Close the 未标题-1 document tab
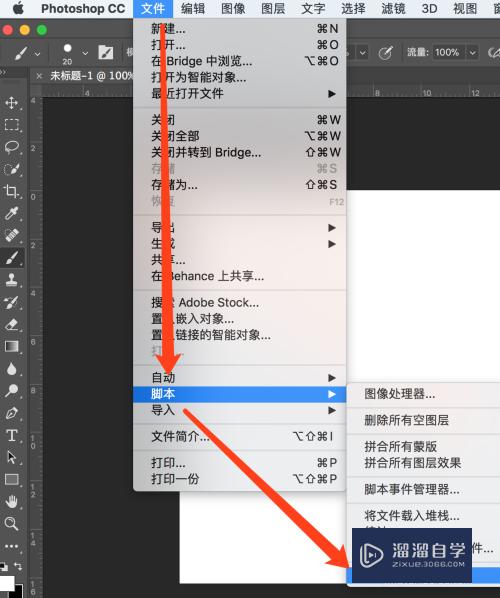This screenshot has width=500, height=598. pyautogui.click(x=39, y=76)
